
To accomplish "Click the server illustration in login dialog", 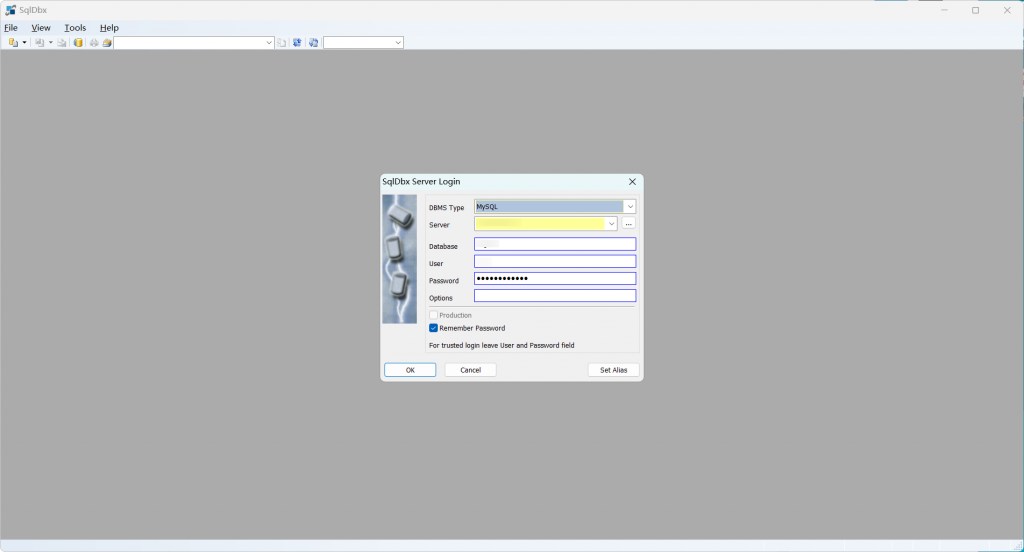I will point(399,259).
